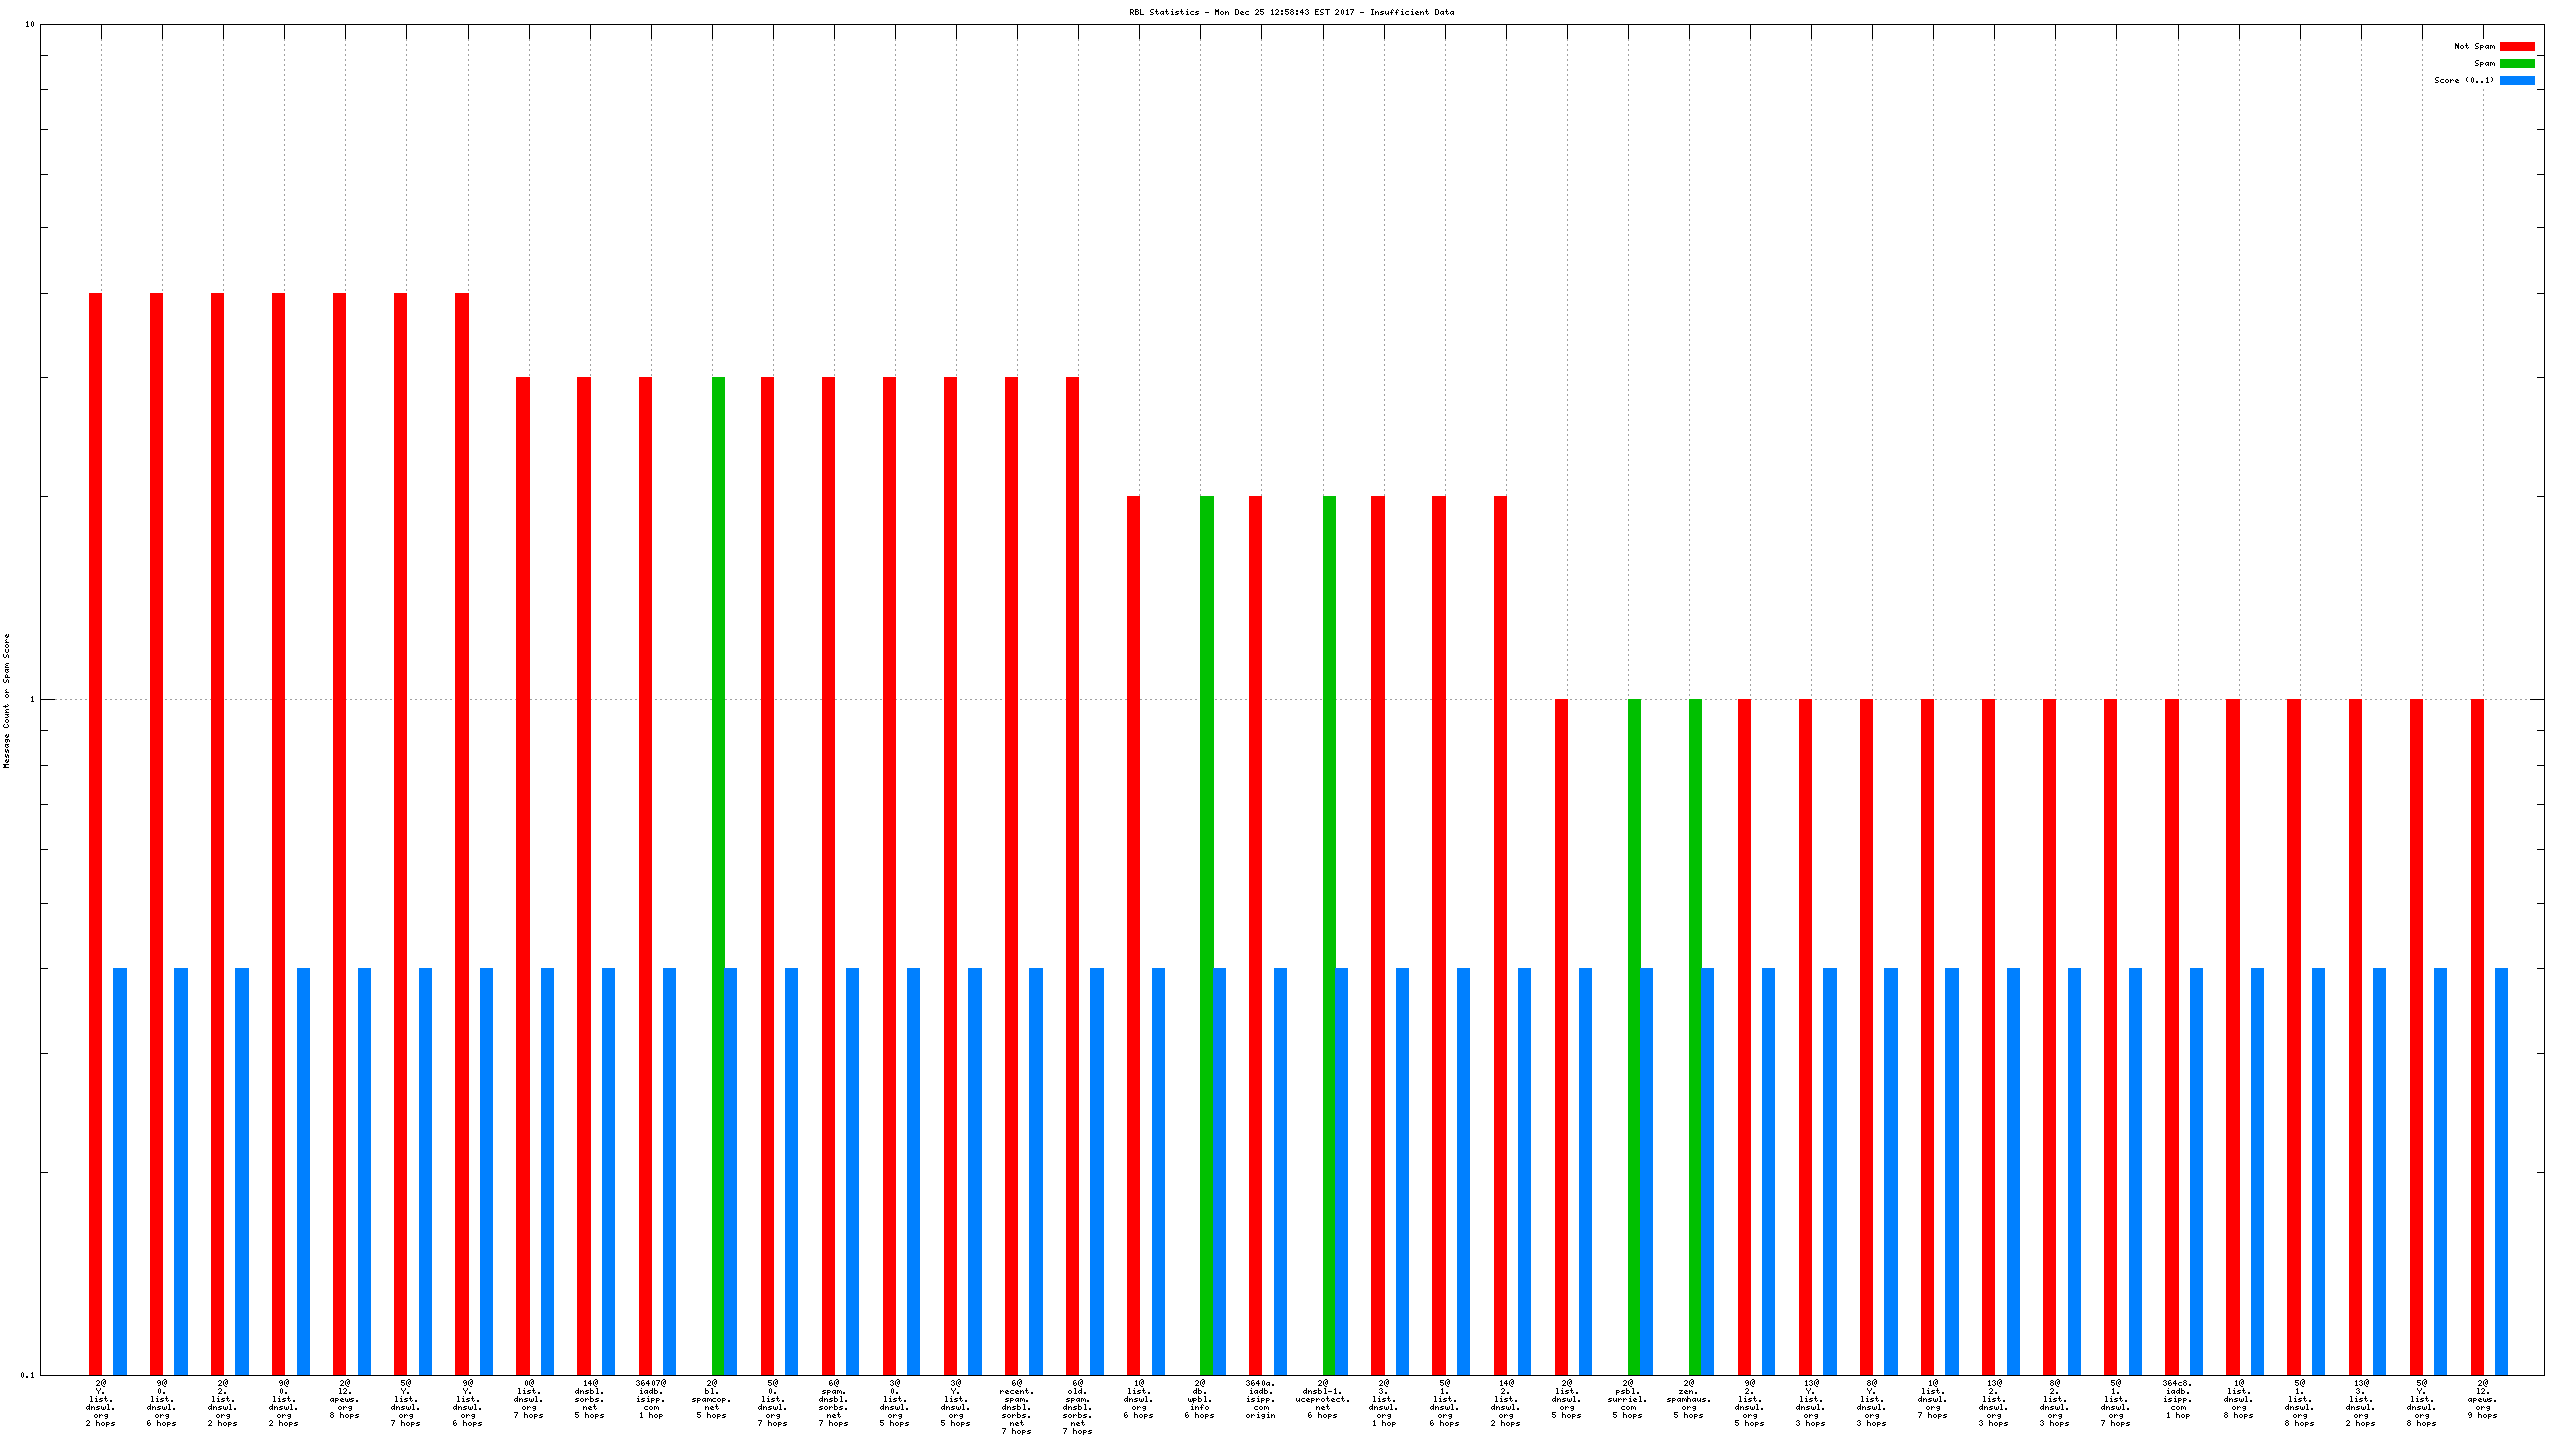Image resolution: width=2560 pixels, height=1440 pixels.
Task: Click the recent.spam.dnsbl.sorbs.net axis label
Action: pos(1016,1407)
